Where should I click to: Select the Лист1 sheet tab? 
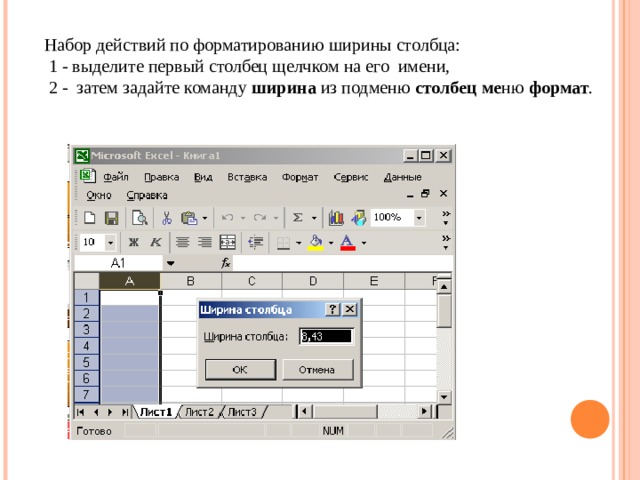tap(156, 412)
